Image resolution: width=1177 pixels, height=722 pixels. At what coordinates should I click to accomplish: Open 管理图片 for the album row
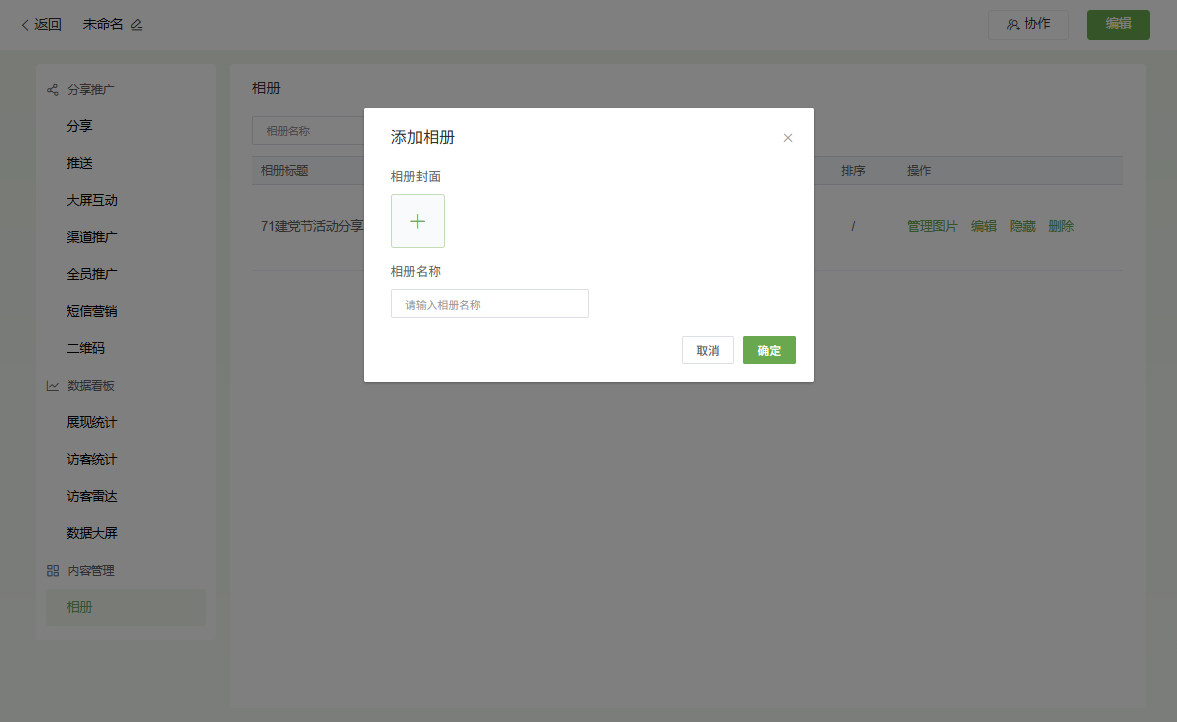932,227
